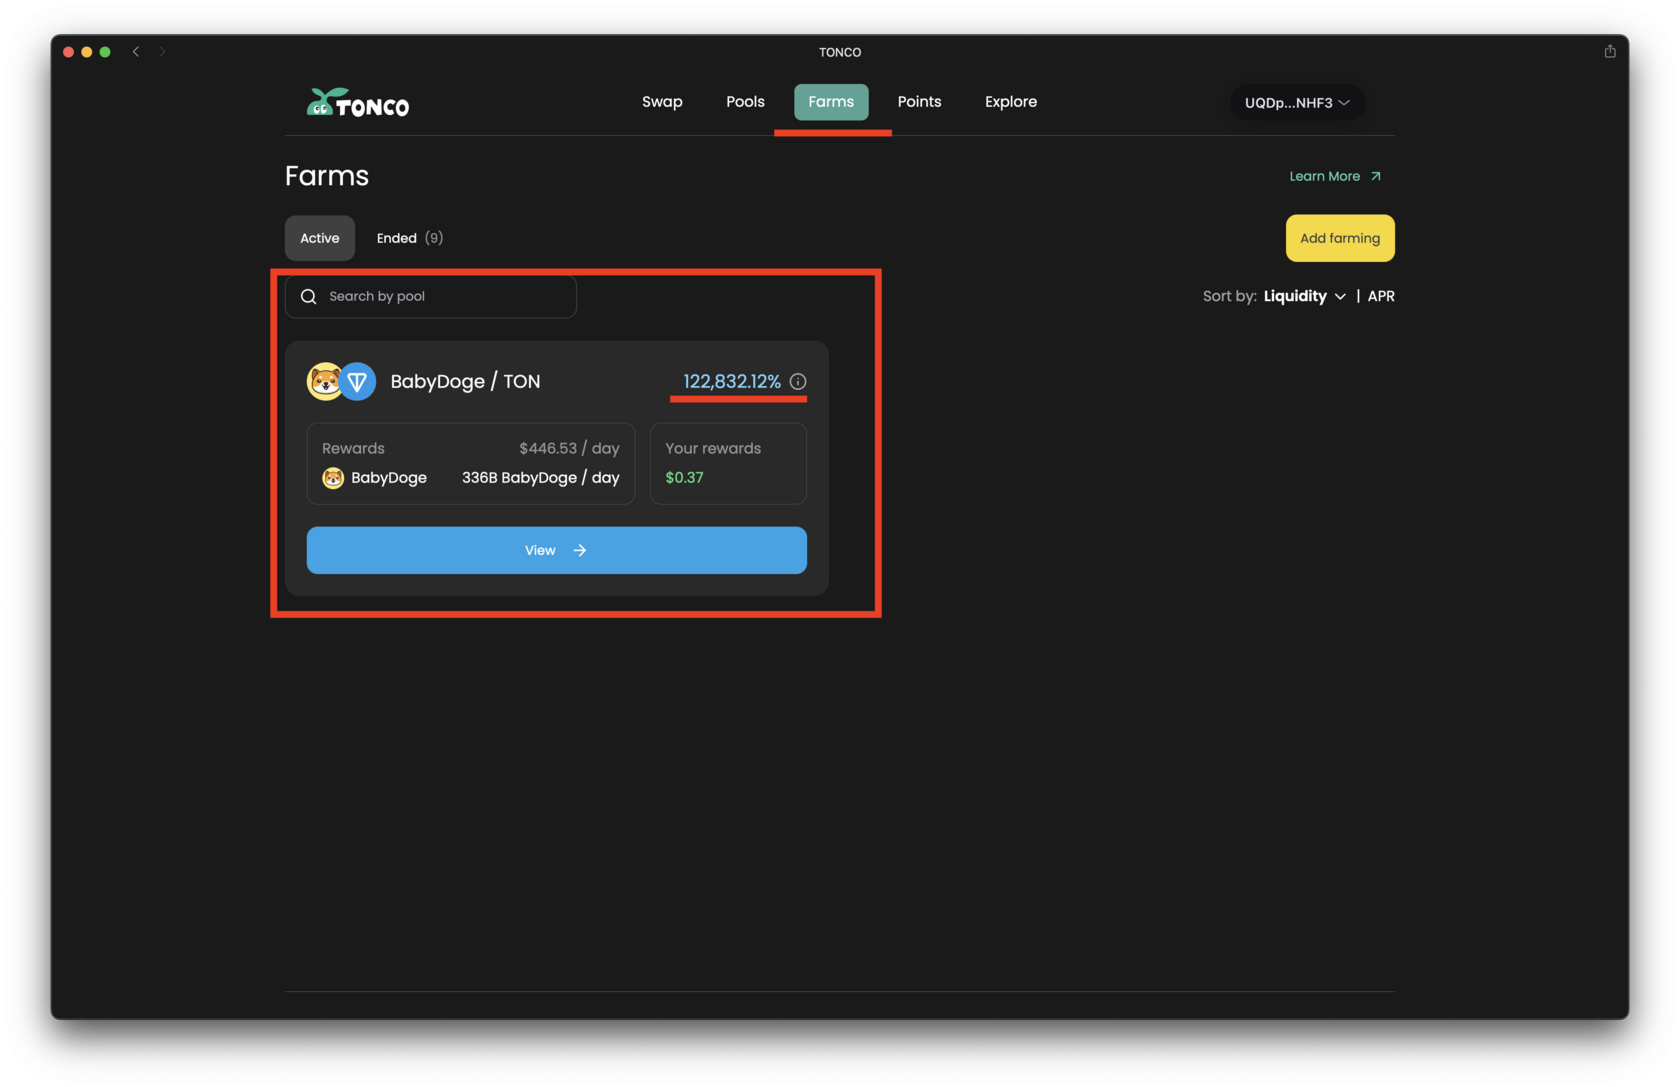This screenshot has width=1680, height=1087.
Task: Open the Sort by Liquidity dropdown
Action: [x=1304, y=296]
